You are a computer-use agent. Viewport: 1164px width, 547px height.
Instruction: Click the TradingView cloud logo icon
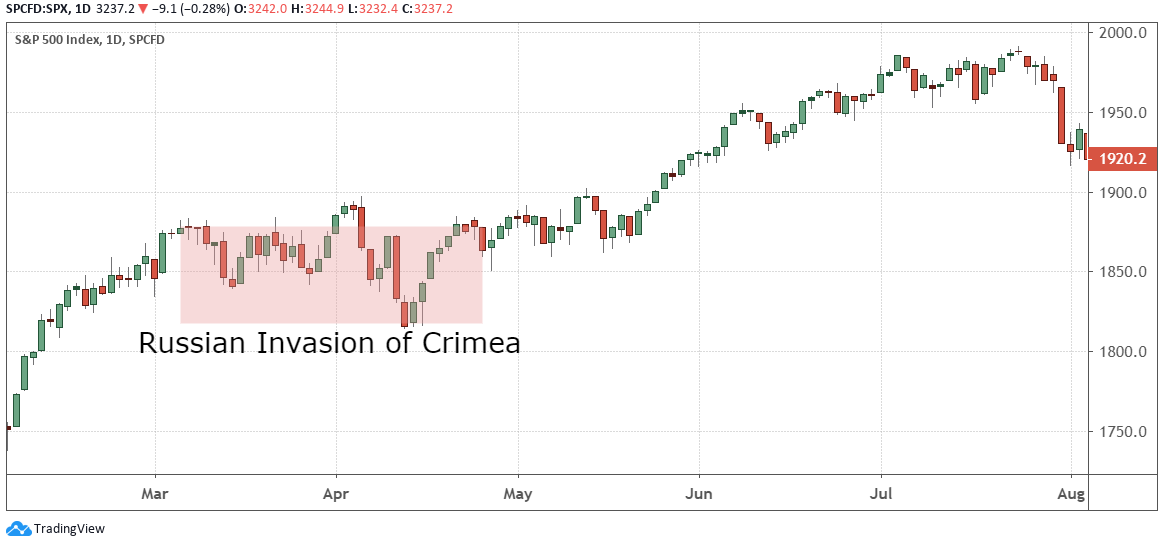[19, 529]
